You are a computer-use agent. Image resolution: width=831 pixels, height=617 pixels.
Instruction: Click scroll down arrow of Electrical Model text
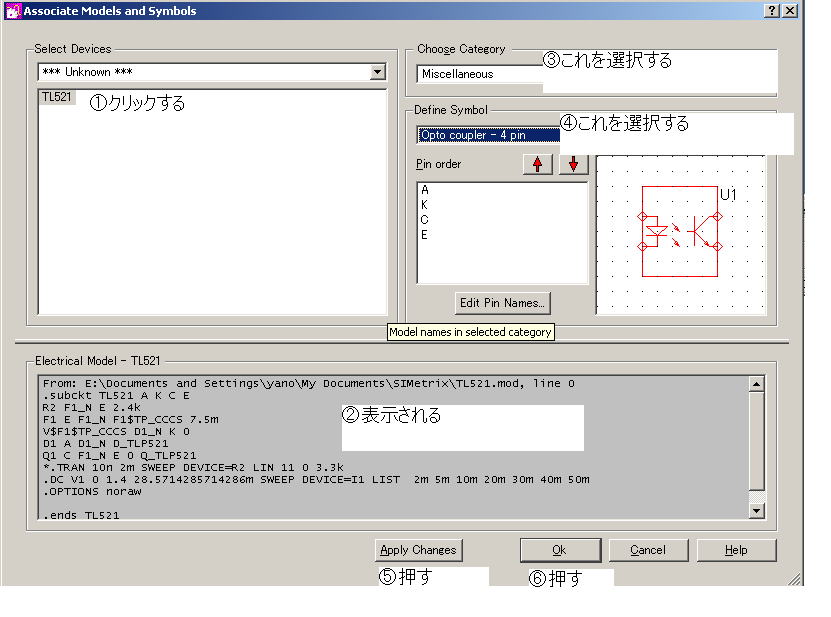(x=756, y=511)
